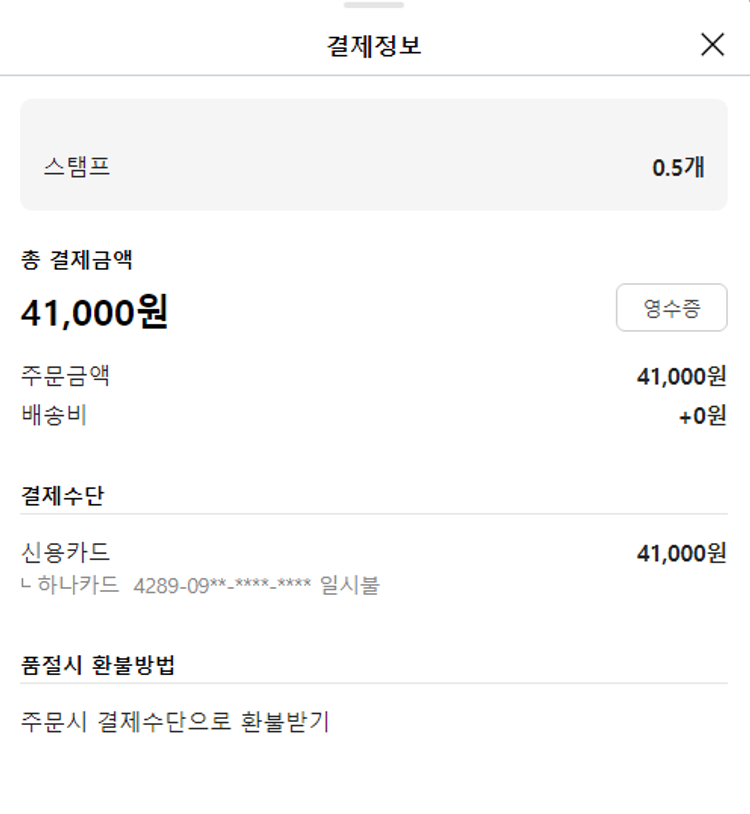The width and height of the screenshot is (750, 814).
Task: Click the sheet drag handle bar
Action: pos(374,5)
